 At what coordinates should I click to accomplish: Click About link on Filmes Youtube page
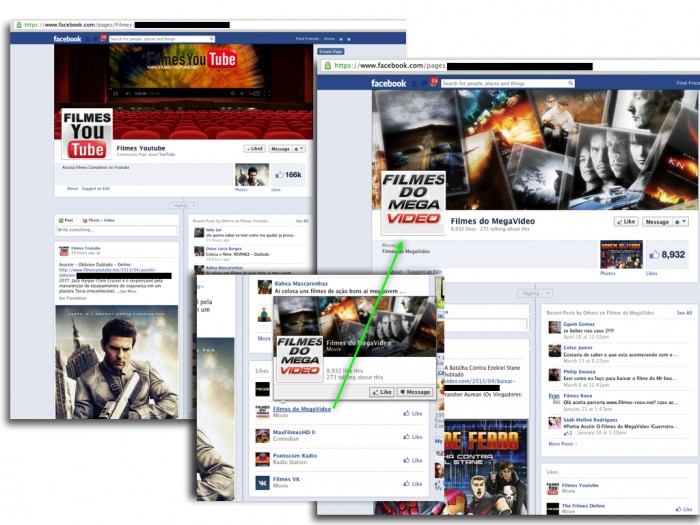click(72, 188)
